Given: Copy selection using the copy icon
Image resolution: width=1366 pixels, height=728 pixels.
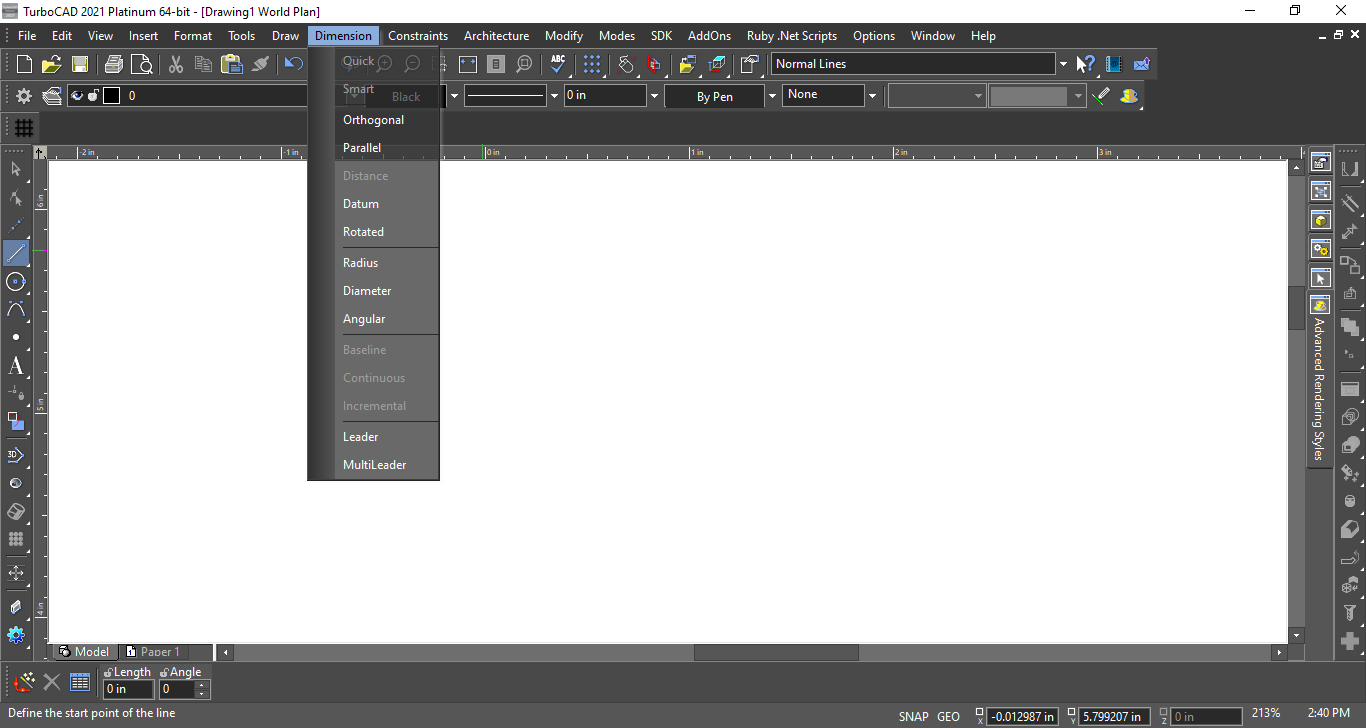Looking at the screenshot, I should pos(204,64).
